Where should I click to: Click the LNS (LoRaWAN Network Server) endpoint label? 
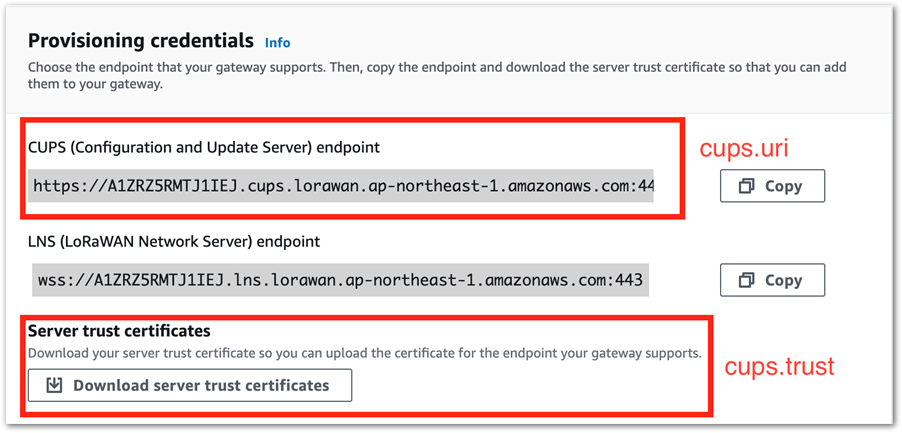click(x=174, y=242)
